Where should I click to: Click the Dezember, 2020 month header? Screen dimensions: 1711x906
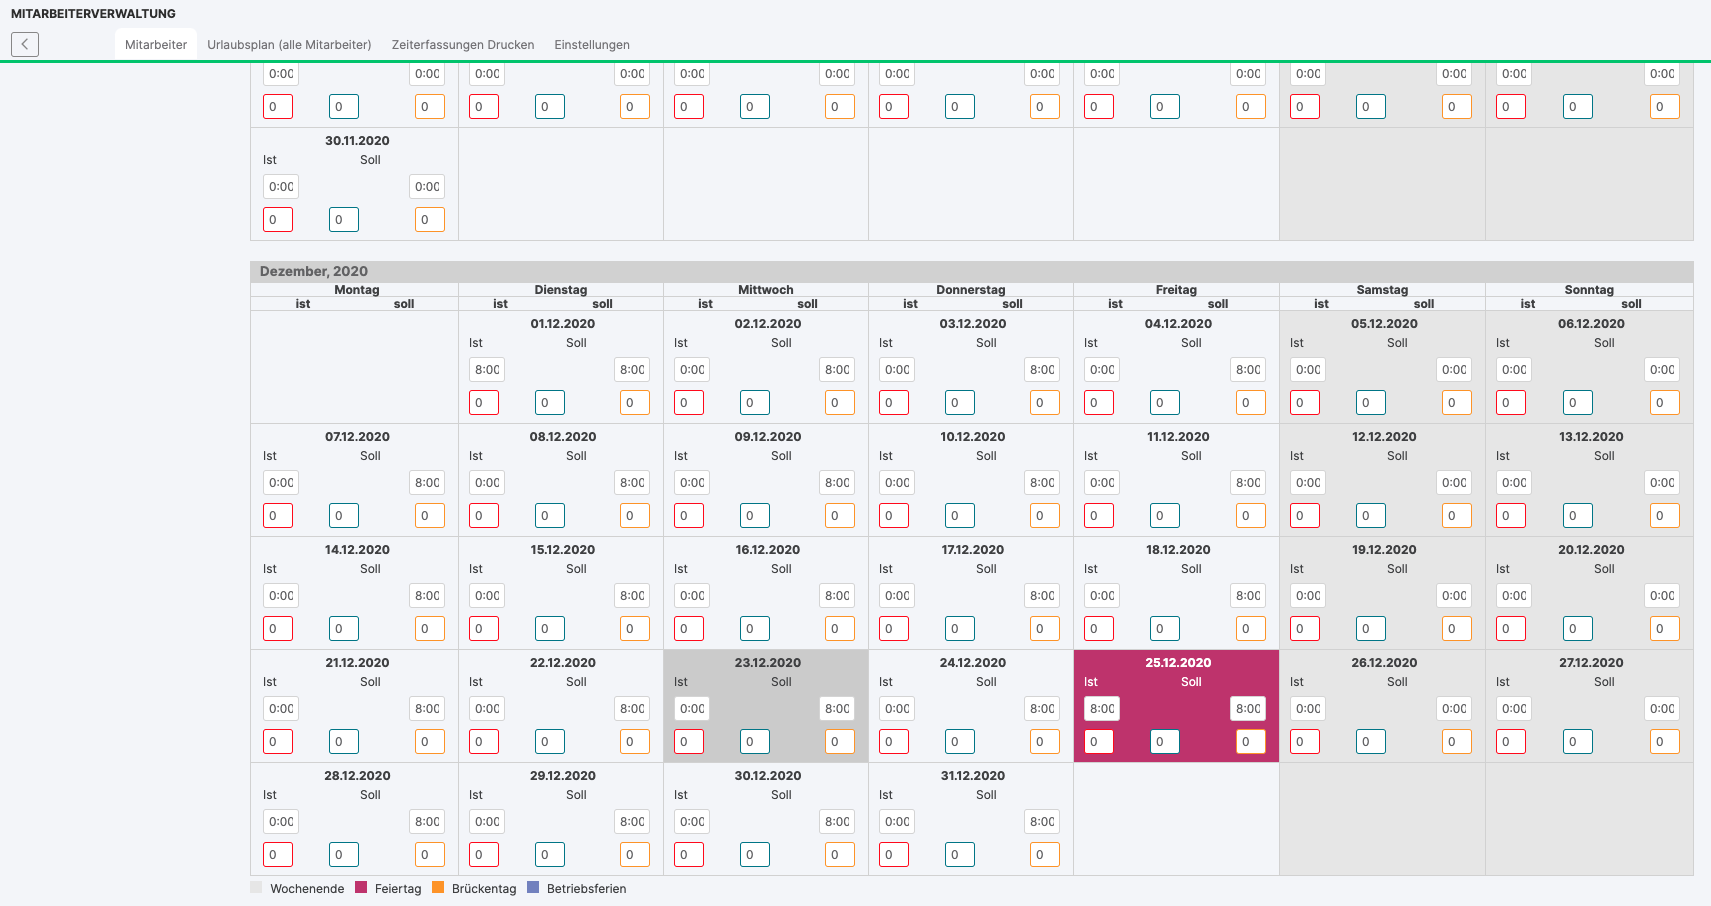(314, 271)
